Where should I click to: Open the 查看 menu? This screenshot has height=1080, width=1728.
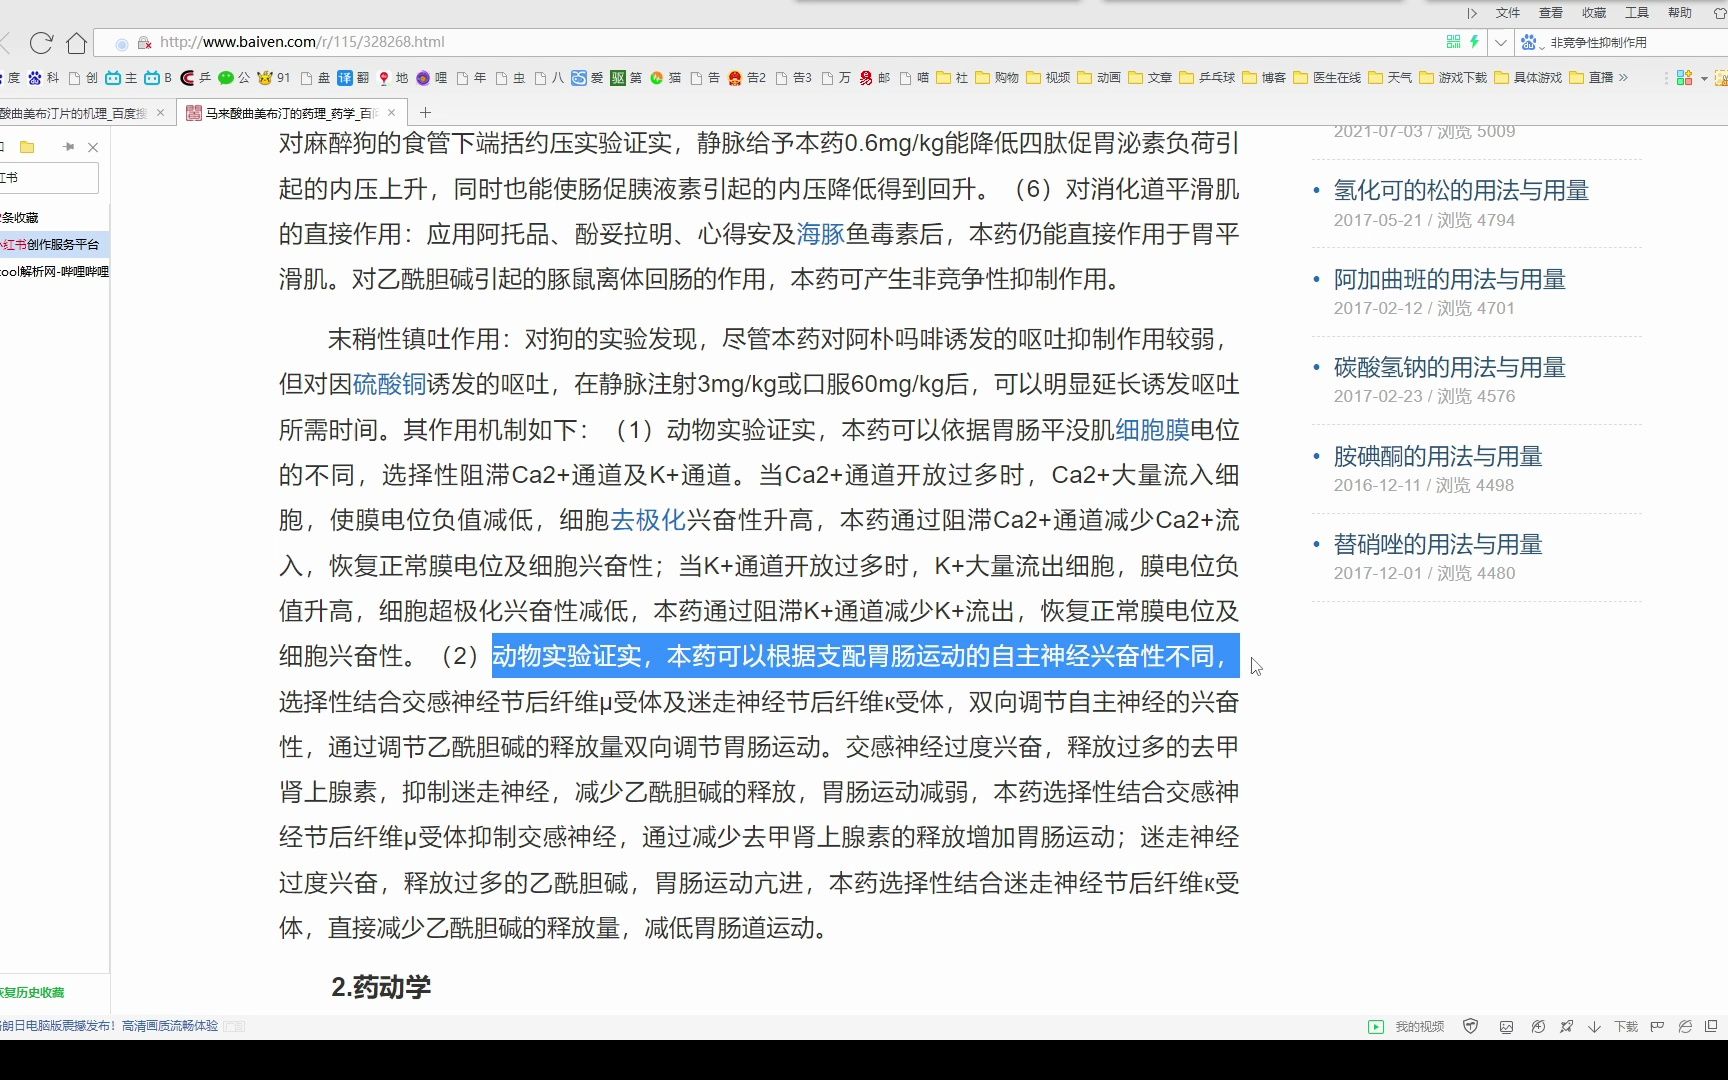coord(1550,13)
